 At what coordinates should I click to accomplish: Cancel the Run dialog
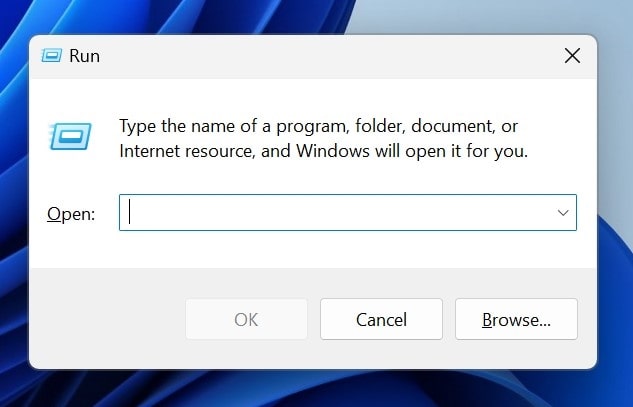tap(381, 319)
